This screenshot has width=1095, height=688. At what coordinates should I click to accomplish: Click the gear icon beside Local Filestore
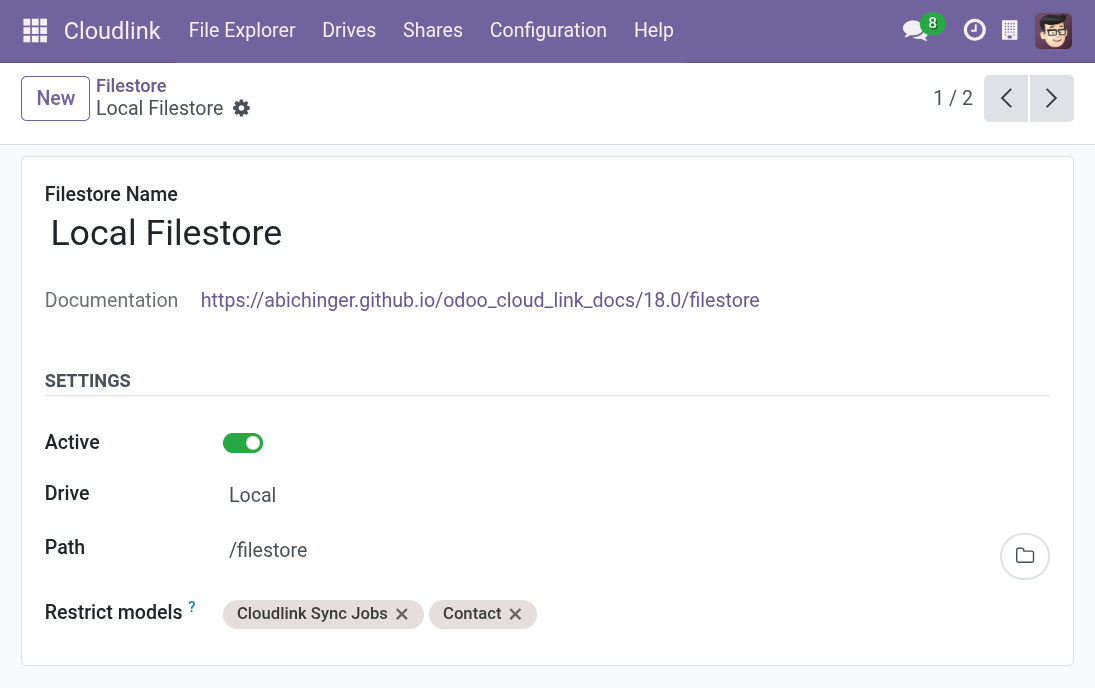click(x=241, y=108)
